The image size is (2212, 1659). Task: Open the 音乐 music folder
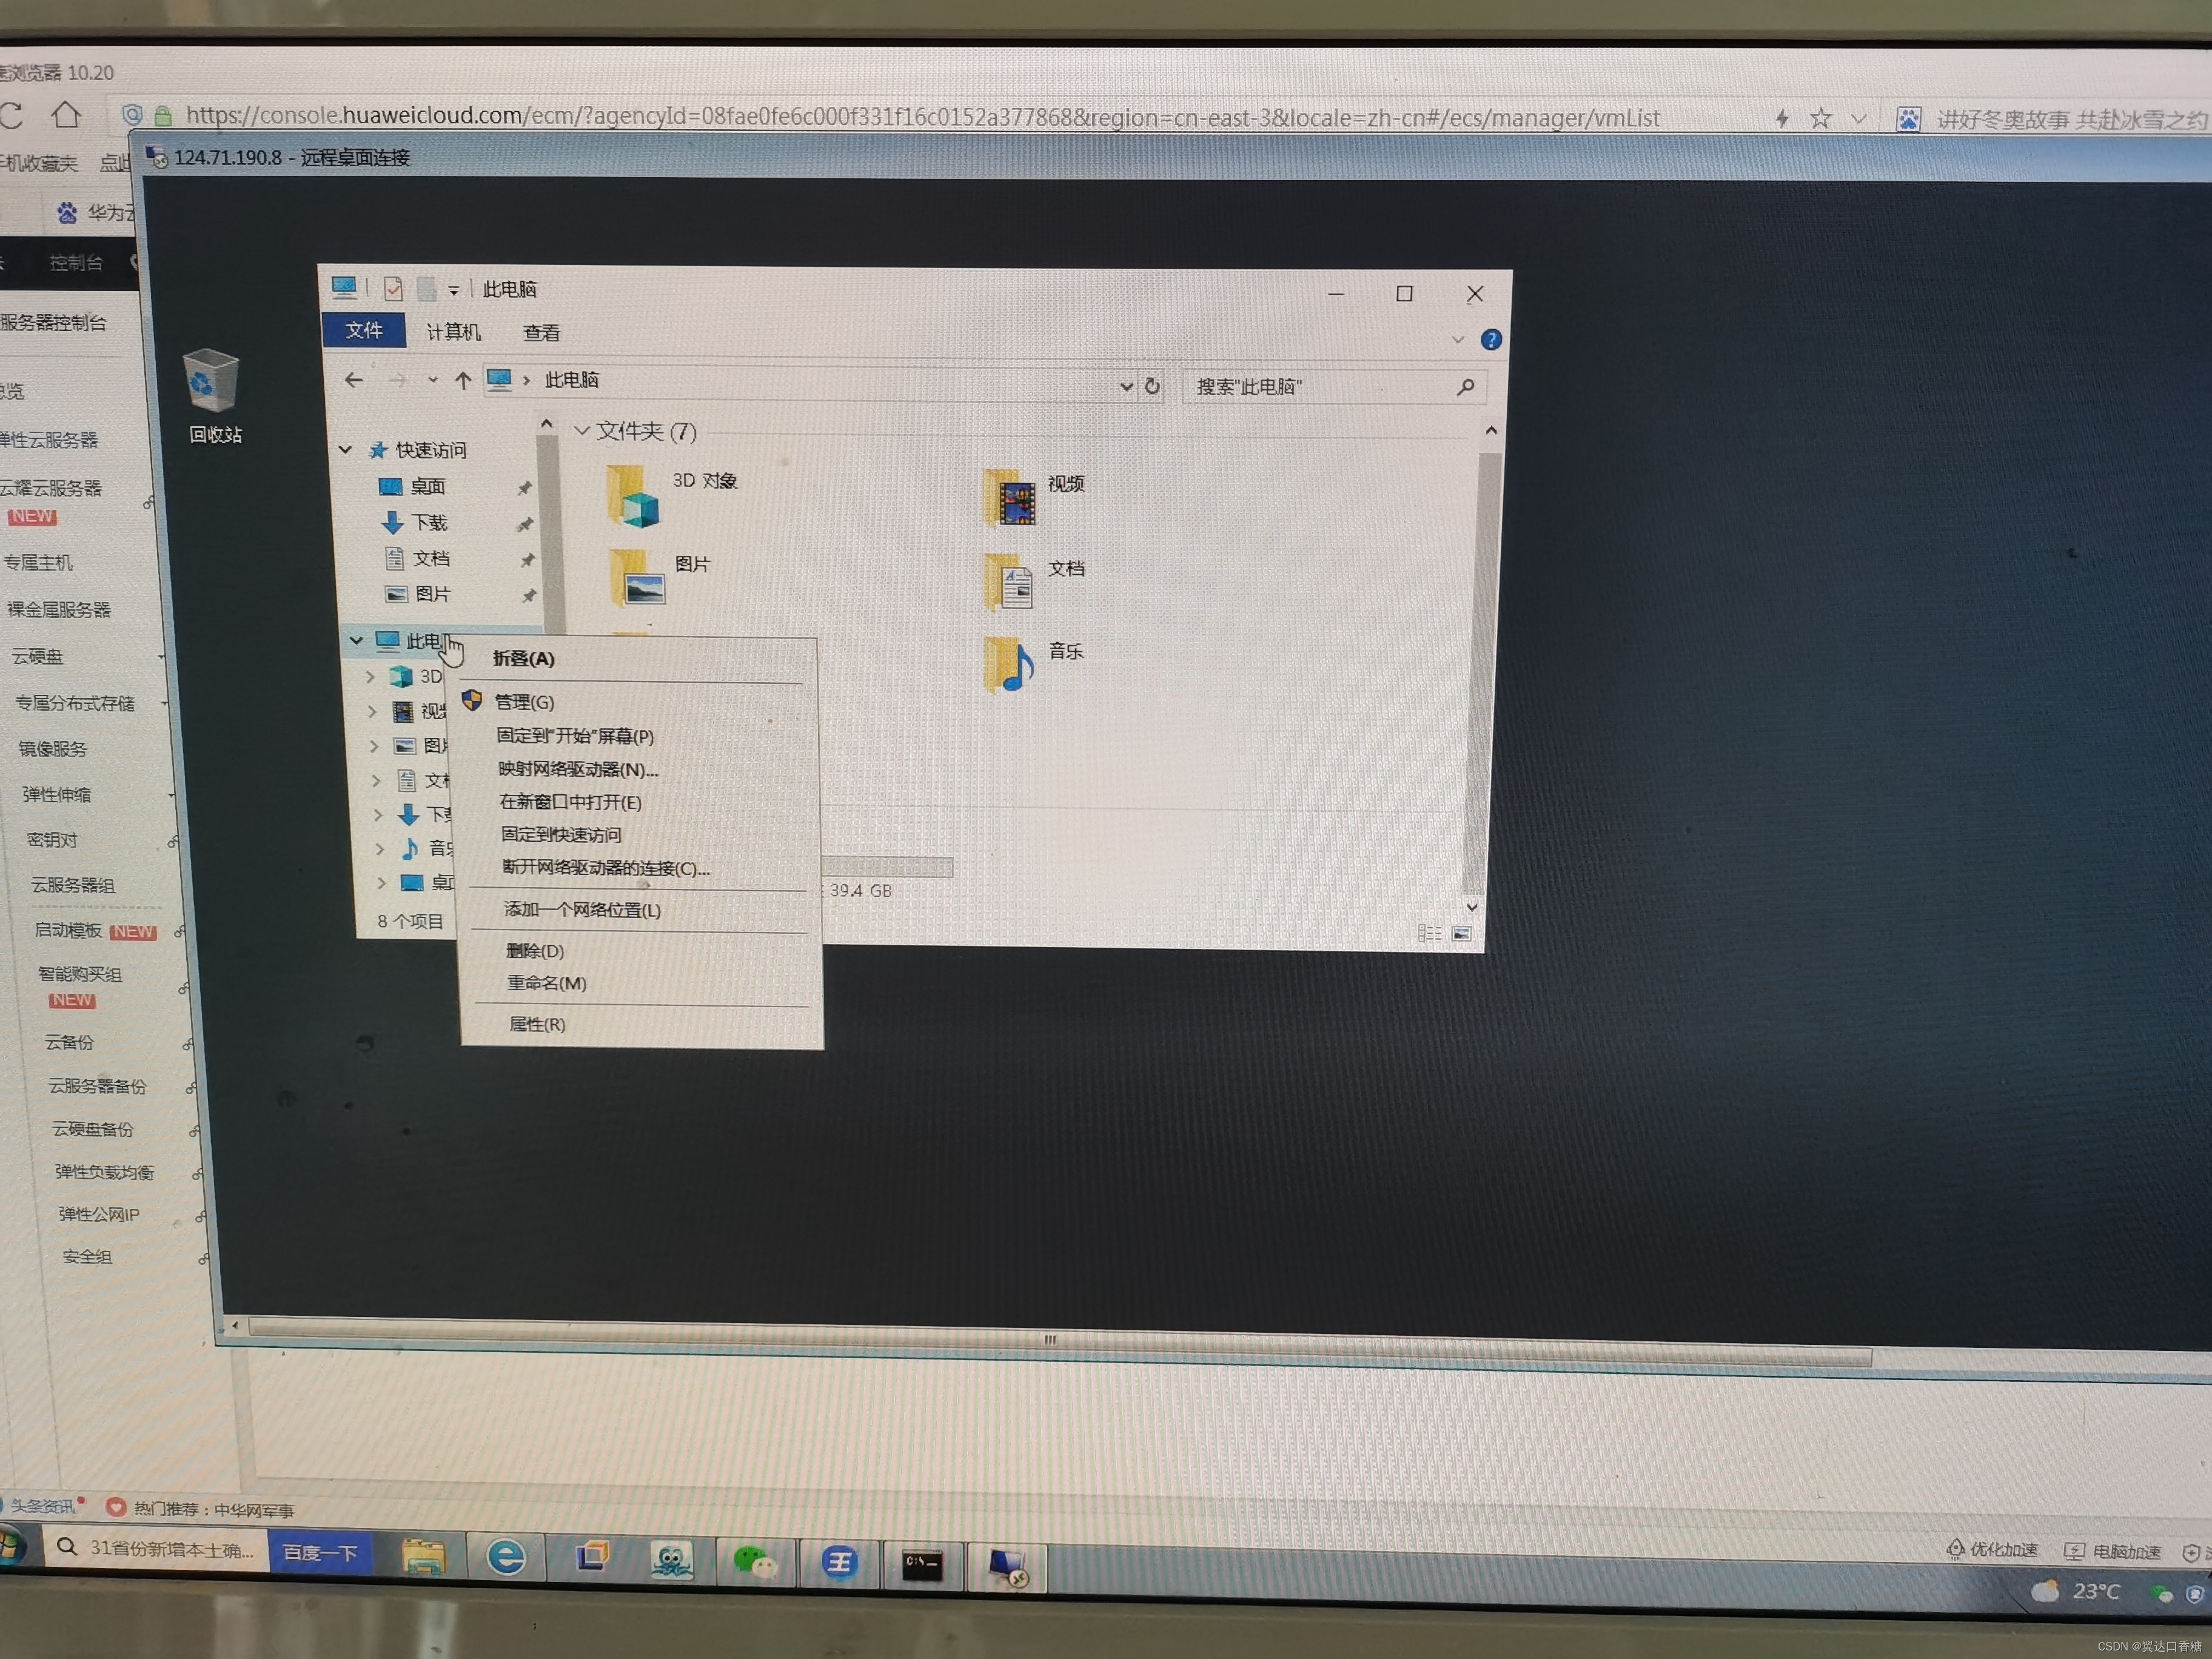[x=1010, y=664]
